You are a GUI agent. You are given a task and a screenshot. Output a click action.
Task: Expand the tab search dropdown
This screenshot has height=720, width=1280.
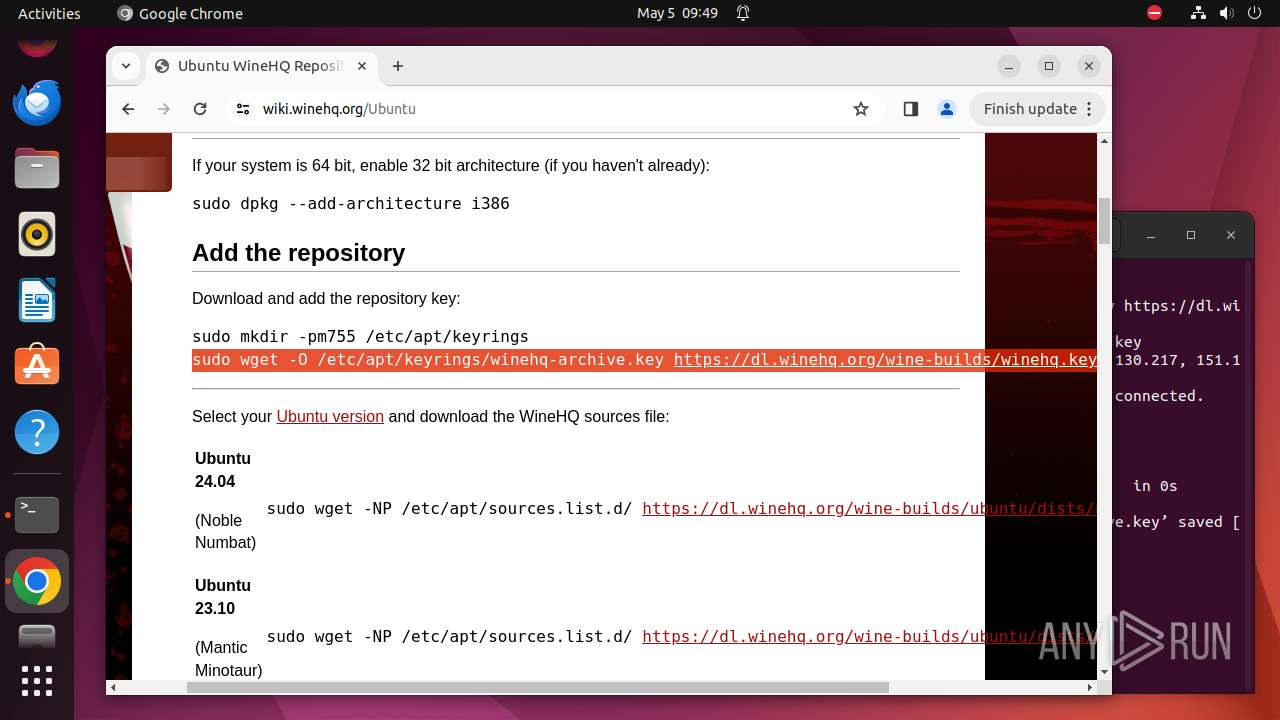126,66
